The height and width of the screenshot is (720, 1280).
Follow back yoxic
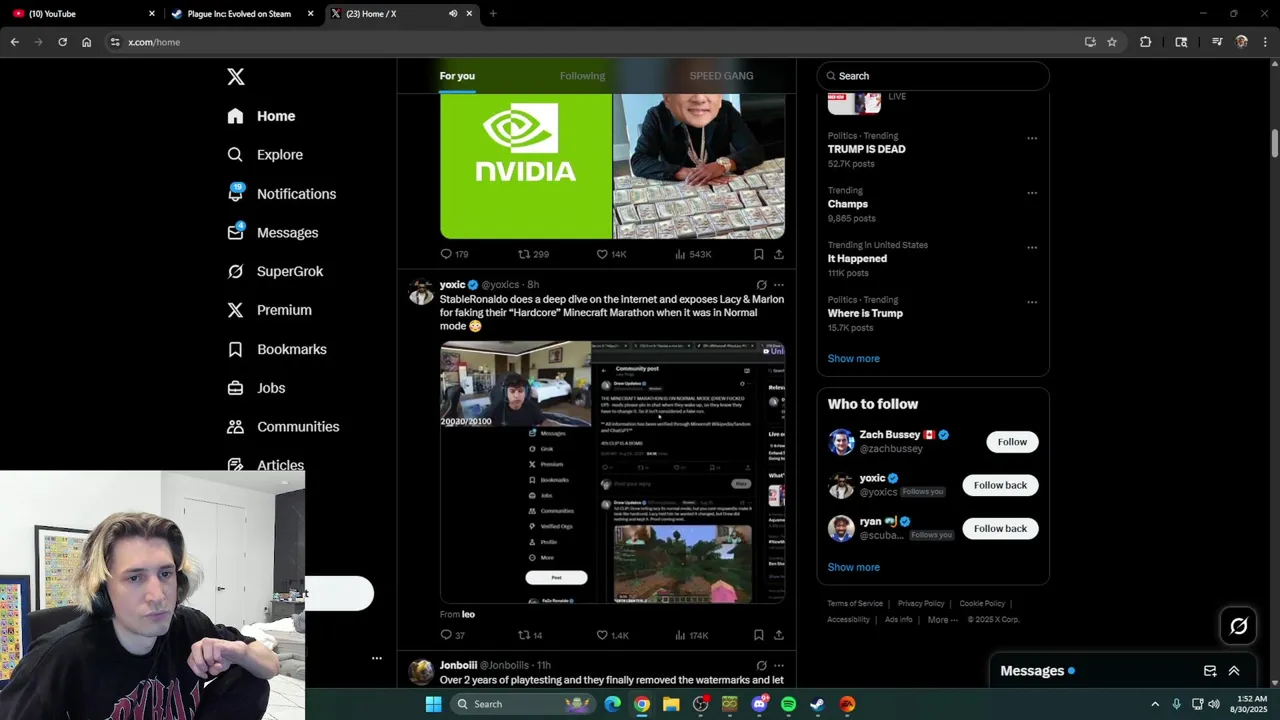point(1000,485)
